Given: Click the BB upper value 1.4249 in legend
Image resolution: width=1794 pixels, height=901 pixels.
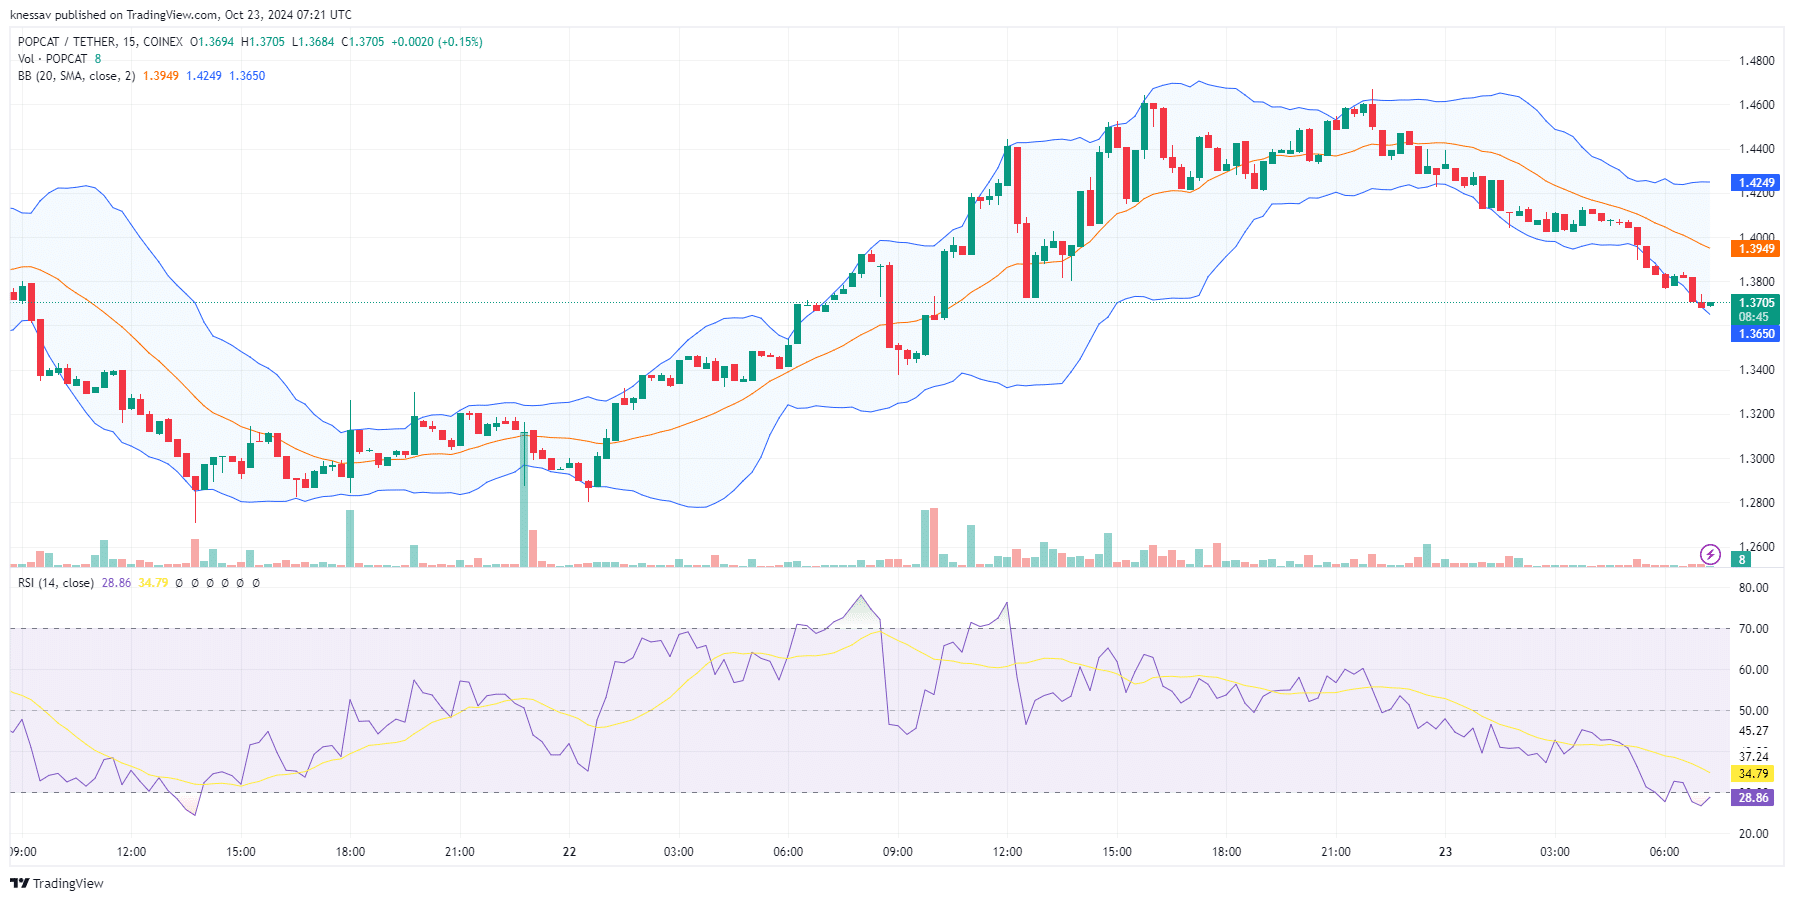Looking at the screenshot, I should [204, 76].
